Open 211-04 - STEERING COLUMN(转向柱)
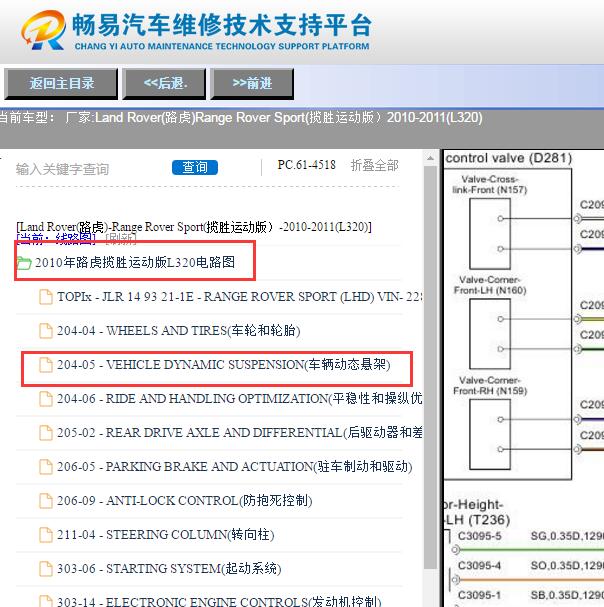This screenshot has height=607, width=604. point(165,535)
